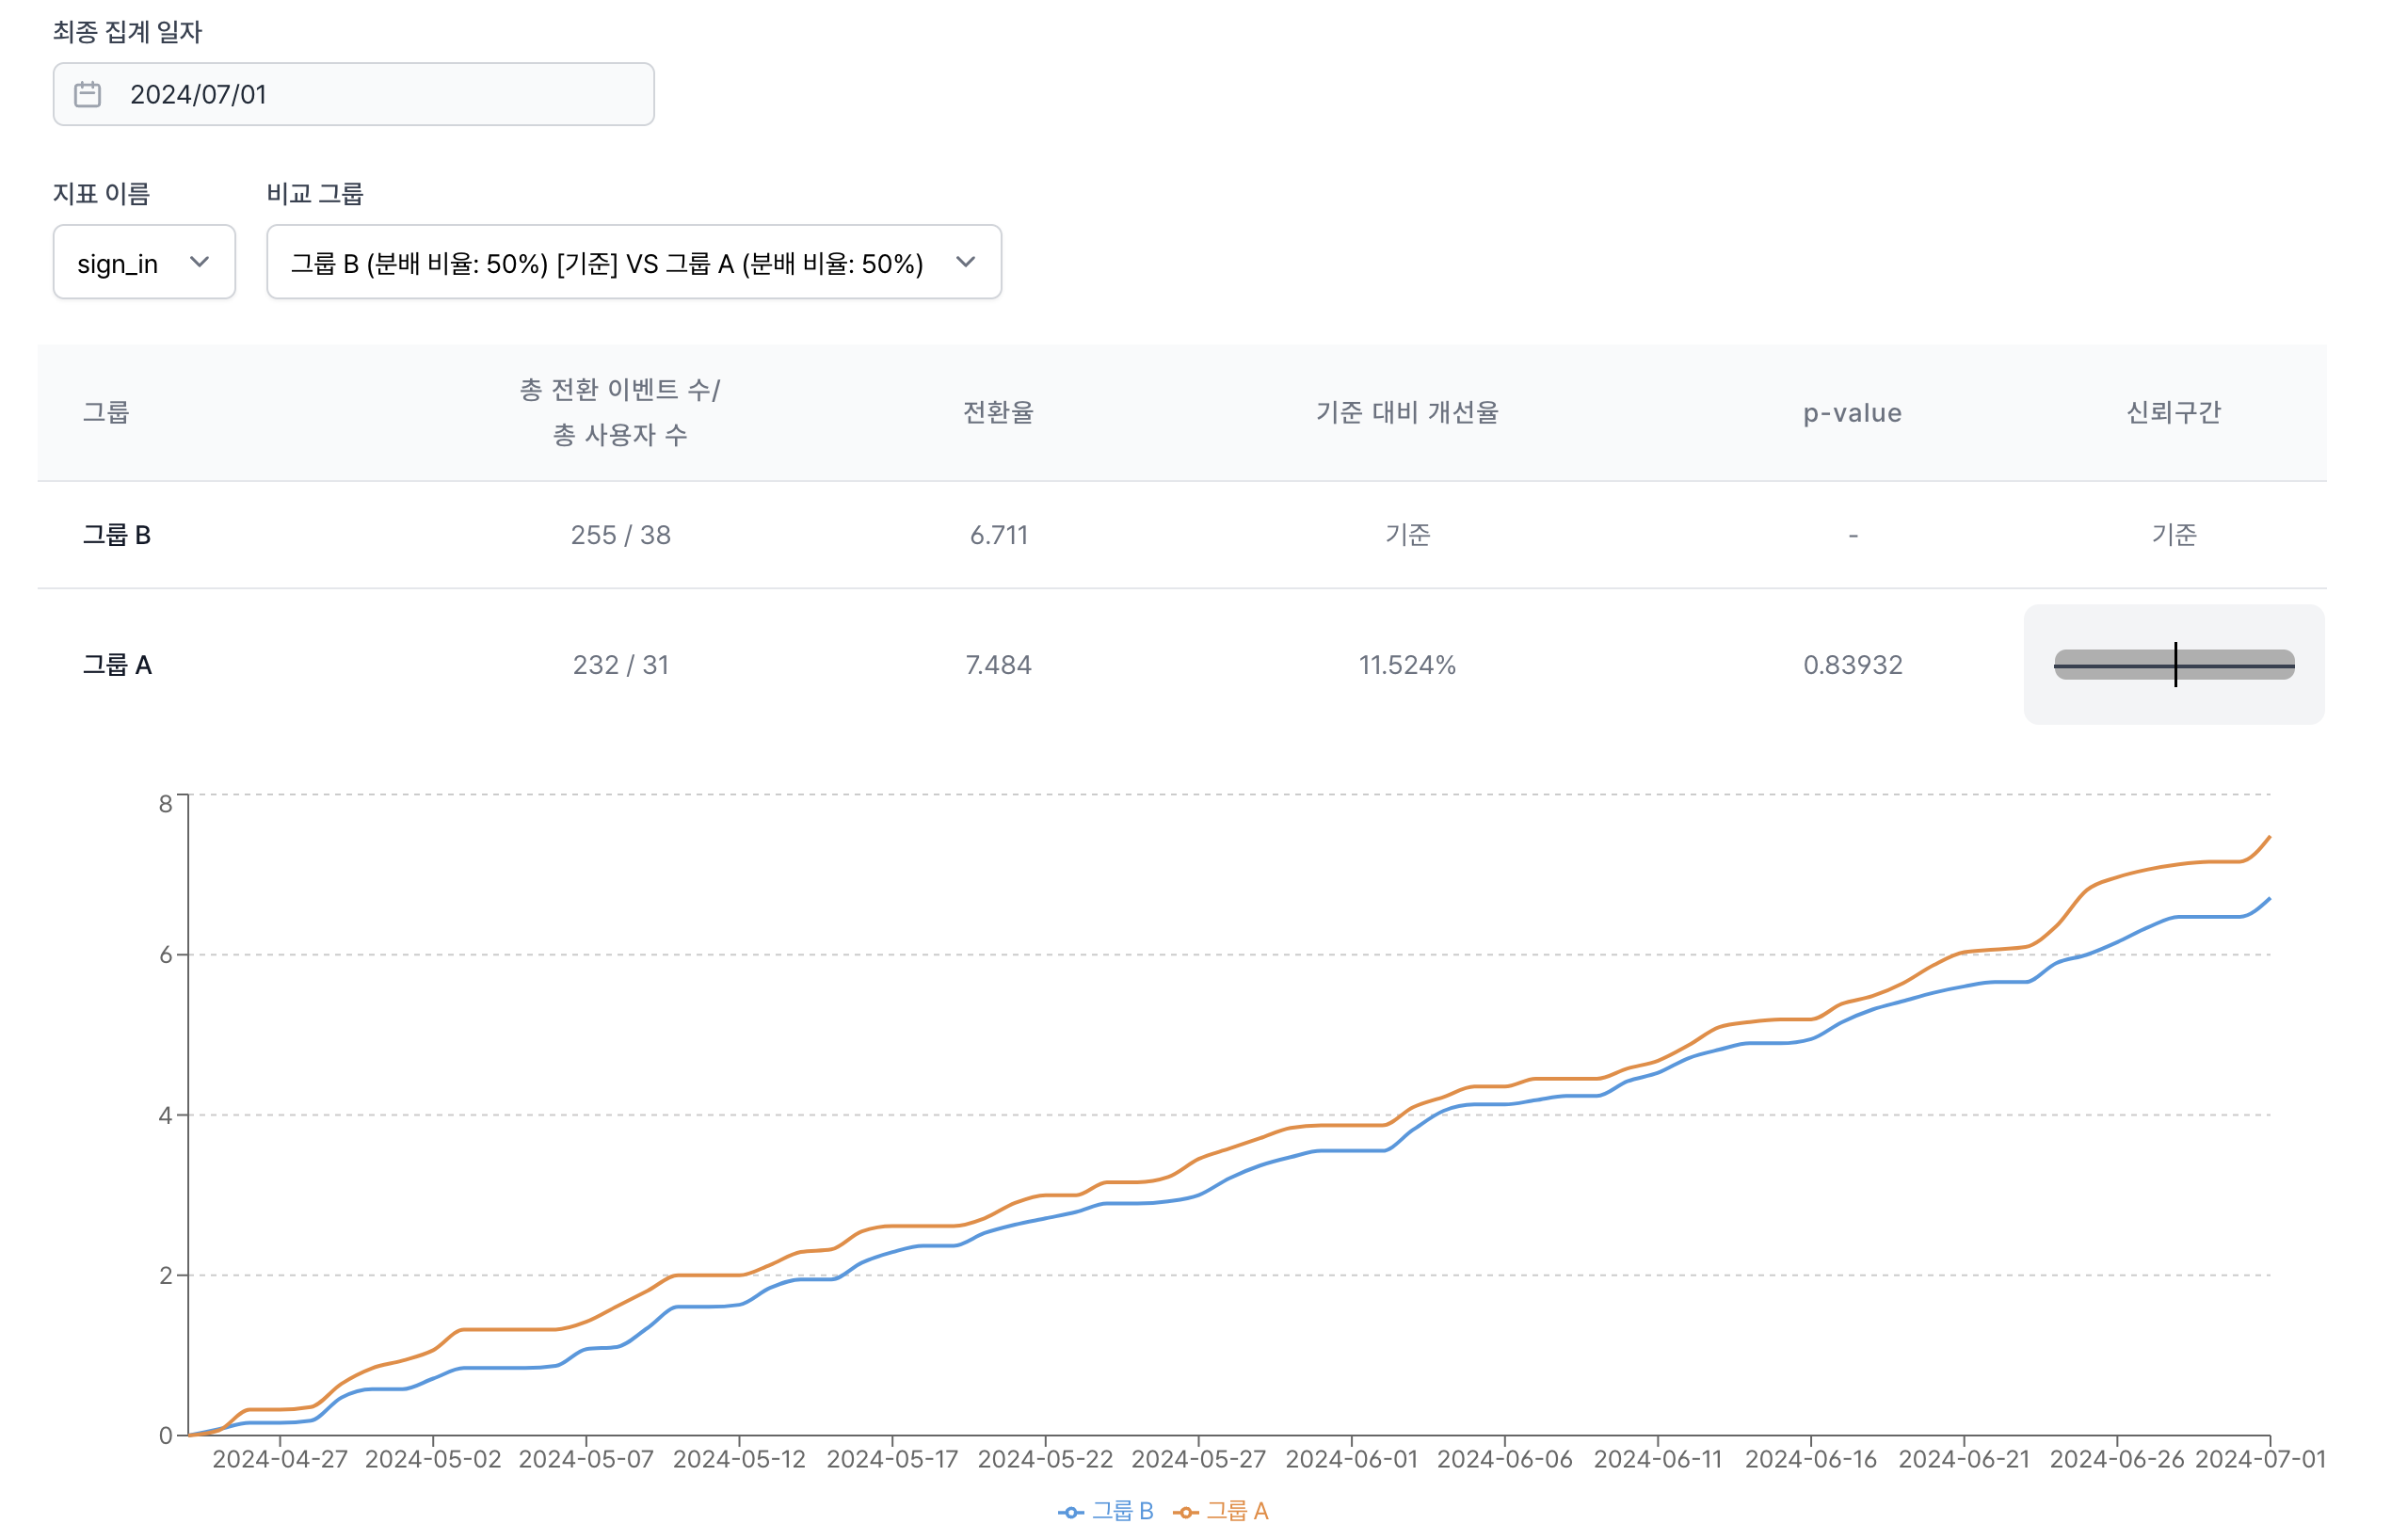The width and height of the screenshot is (2391, 1540).
Task: Click the 기준 대비 개선율 column header
Action: coord(1407,413)
